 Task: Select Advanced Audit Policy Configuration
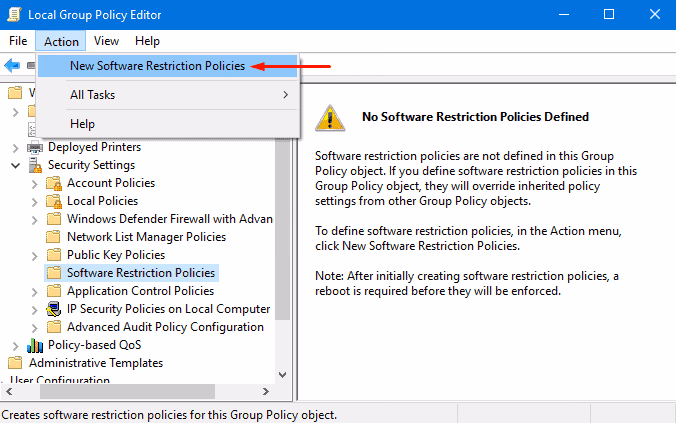[165, 327]
